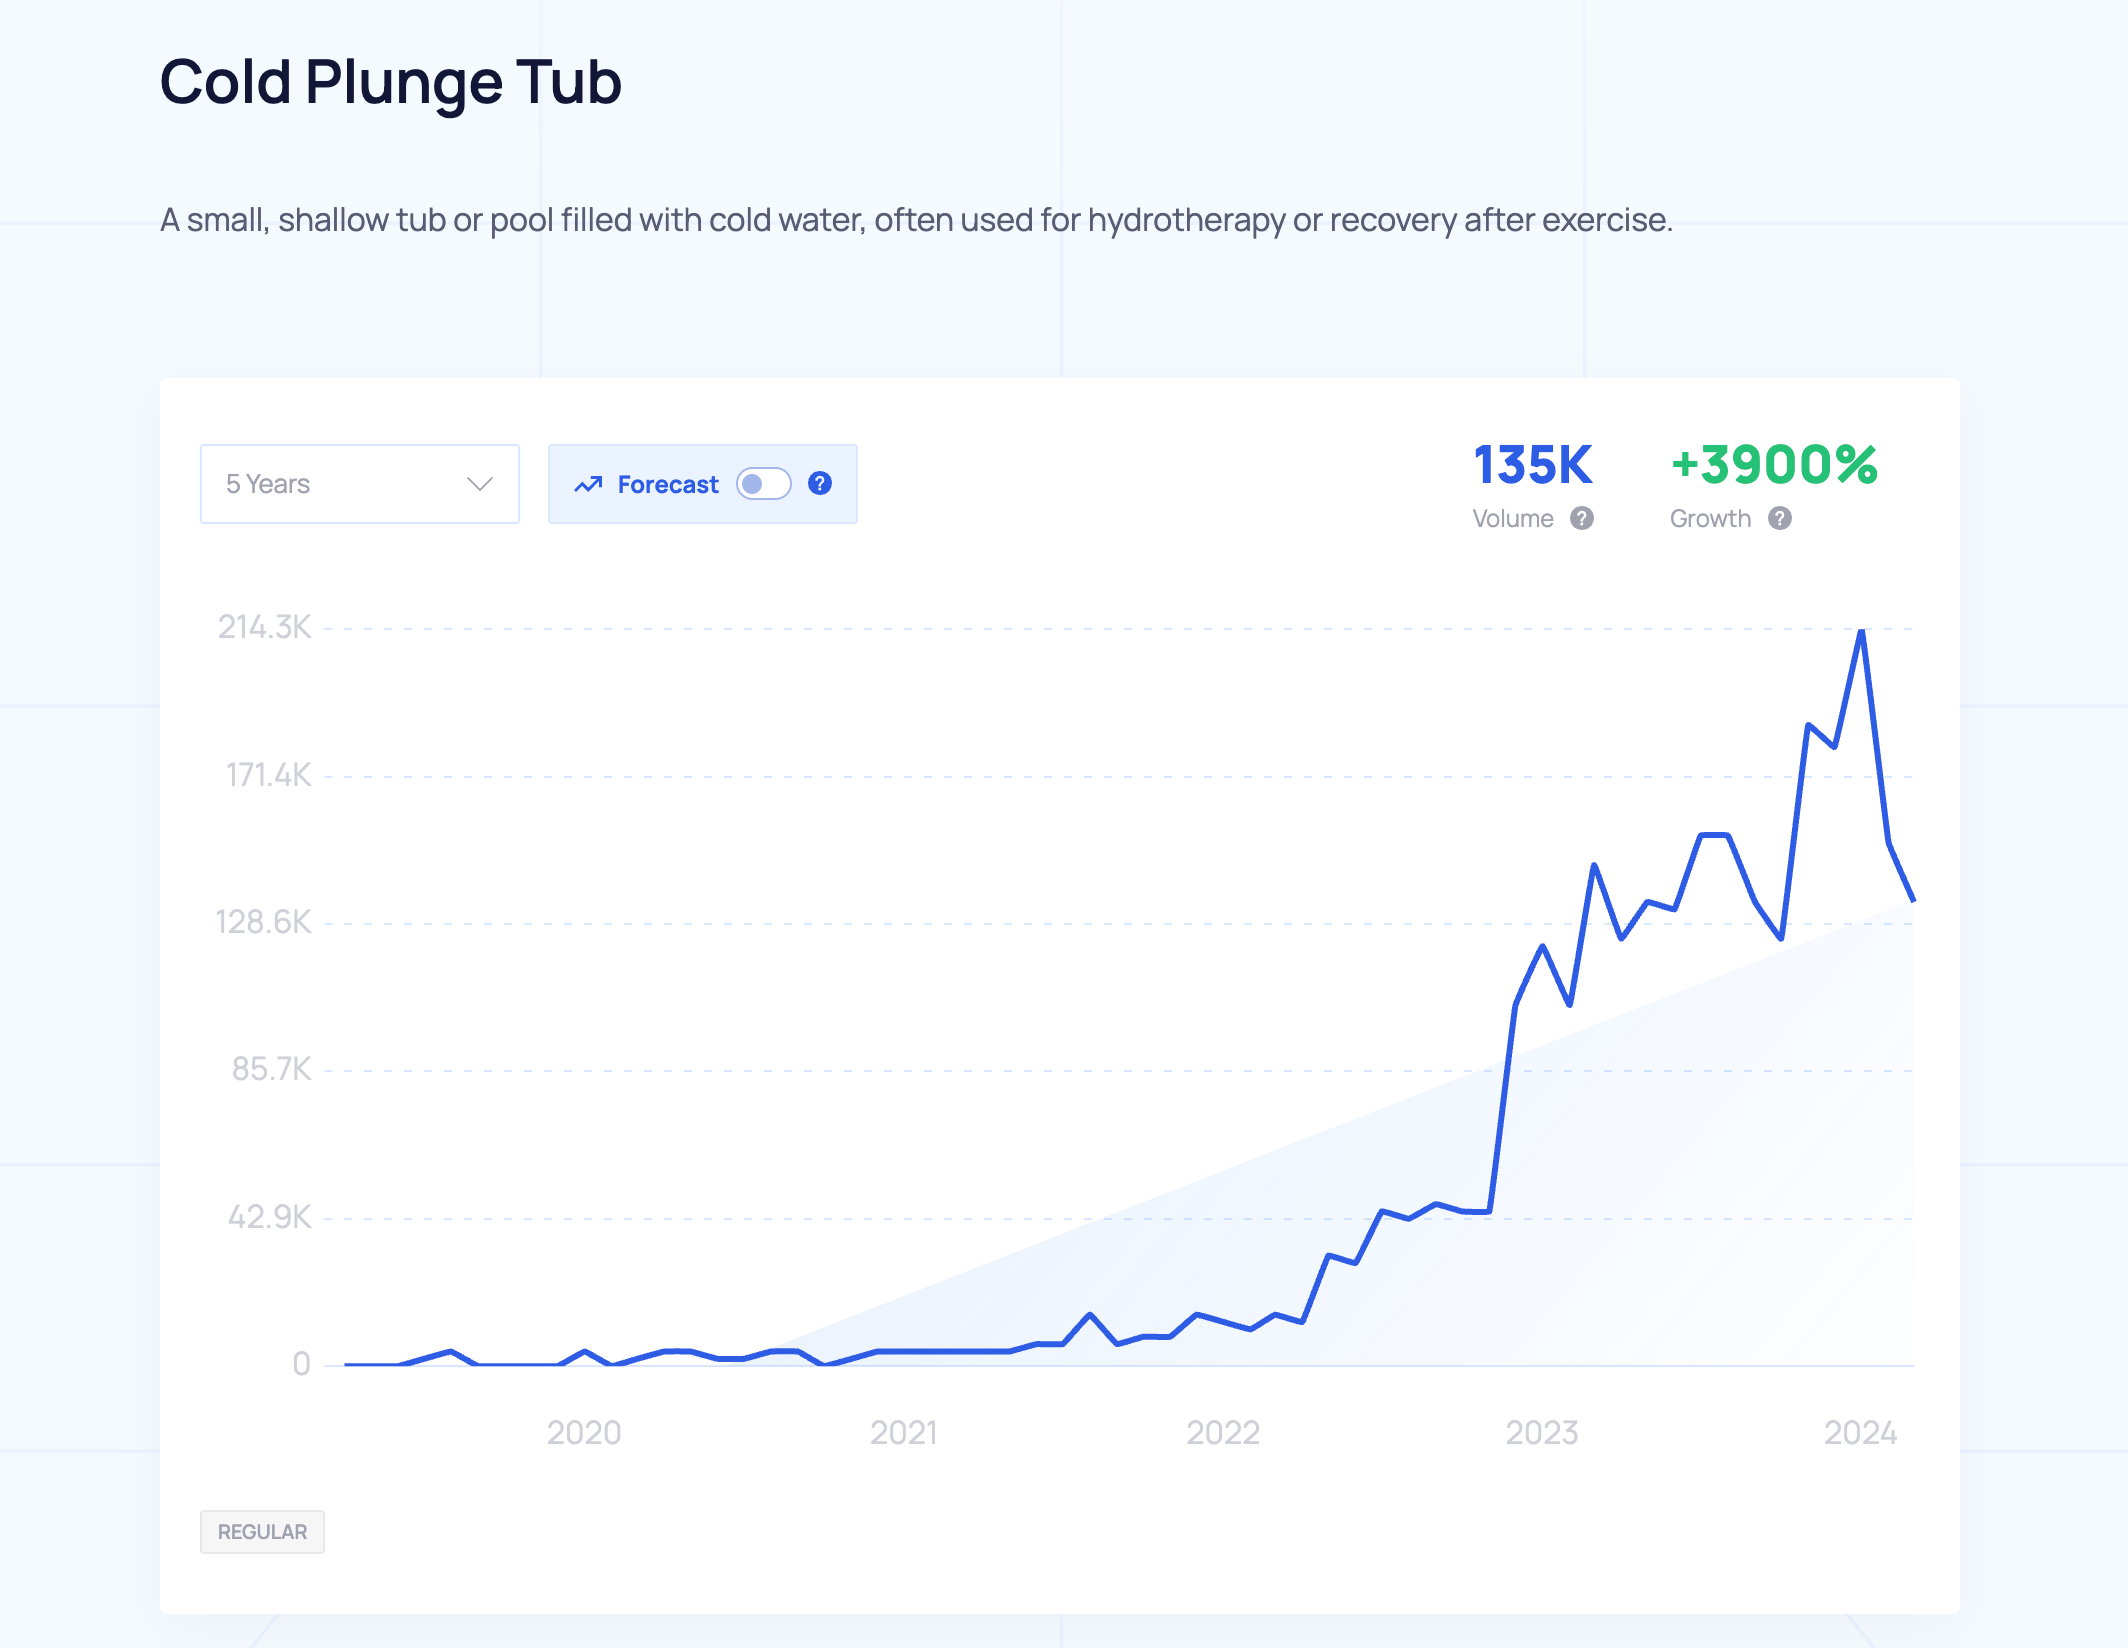Click the Volume help question mark icon
This screenshot has width=2128, height=1648.
(x=1581, y=518)
